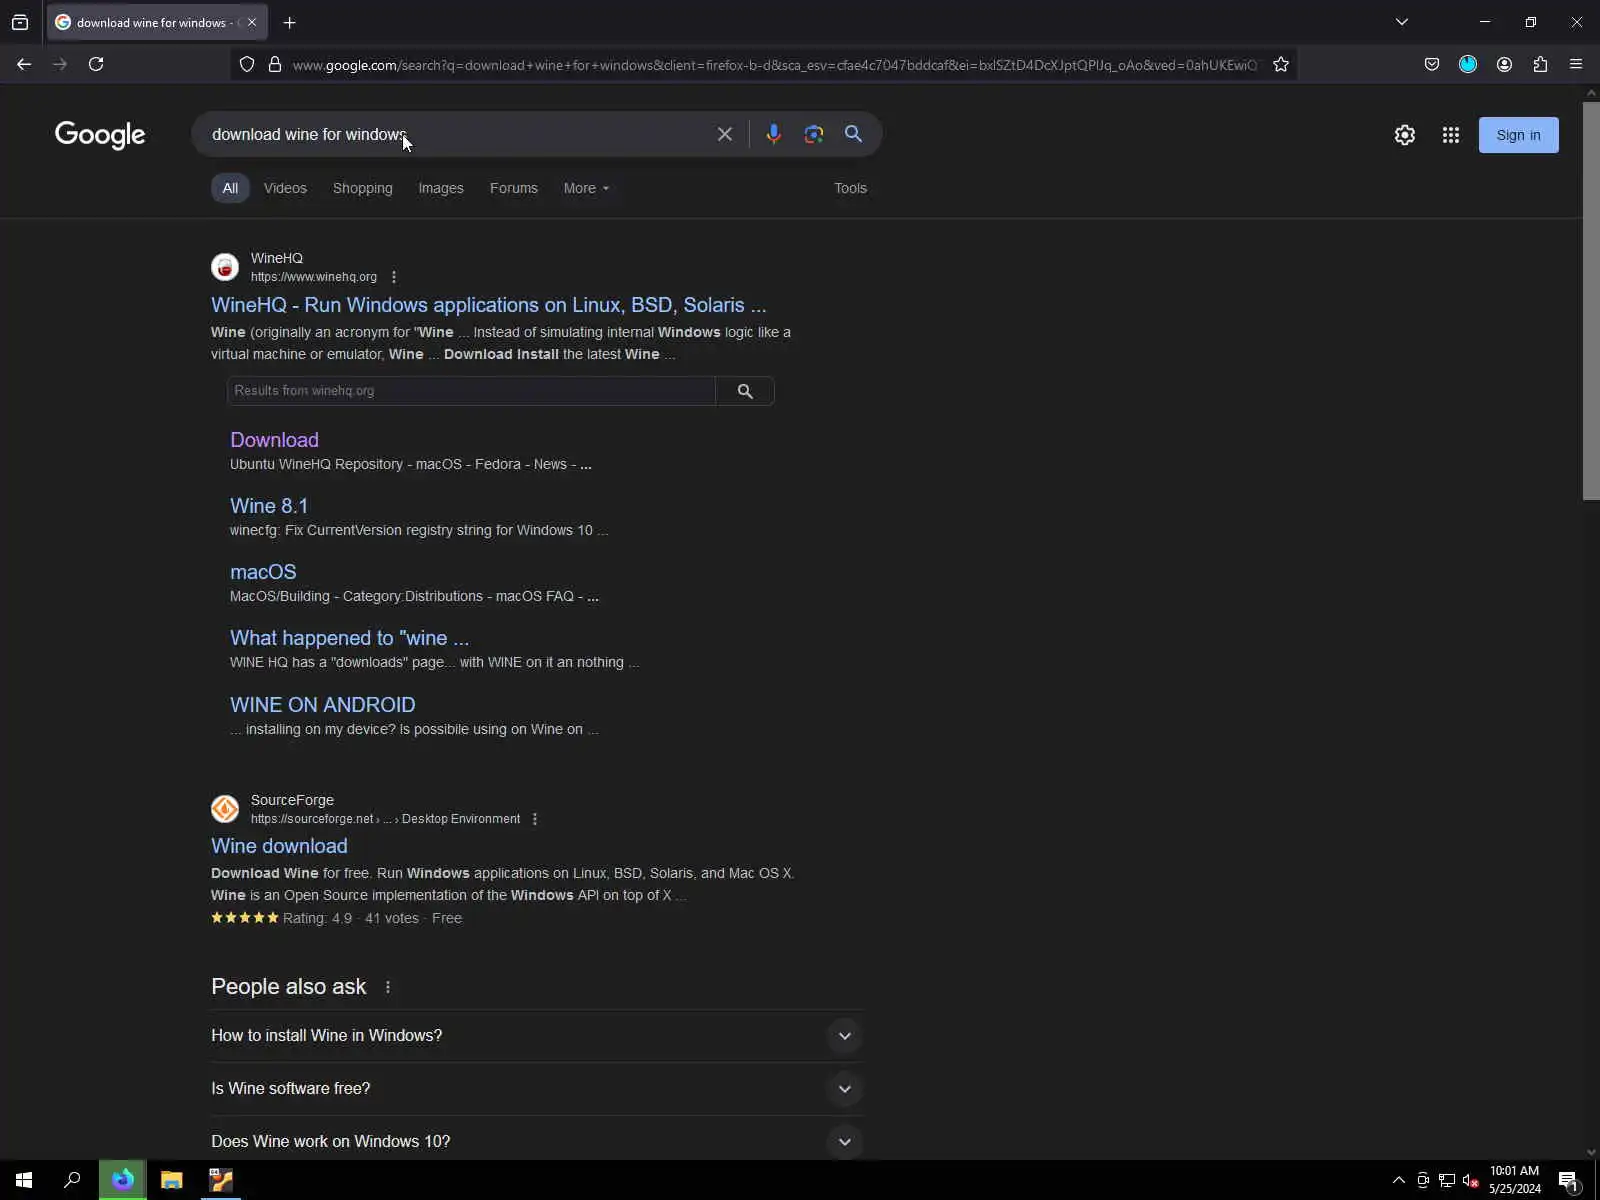
Task: Open the Firefox application menu
Action: [1576, 64]
